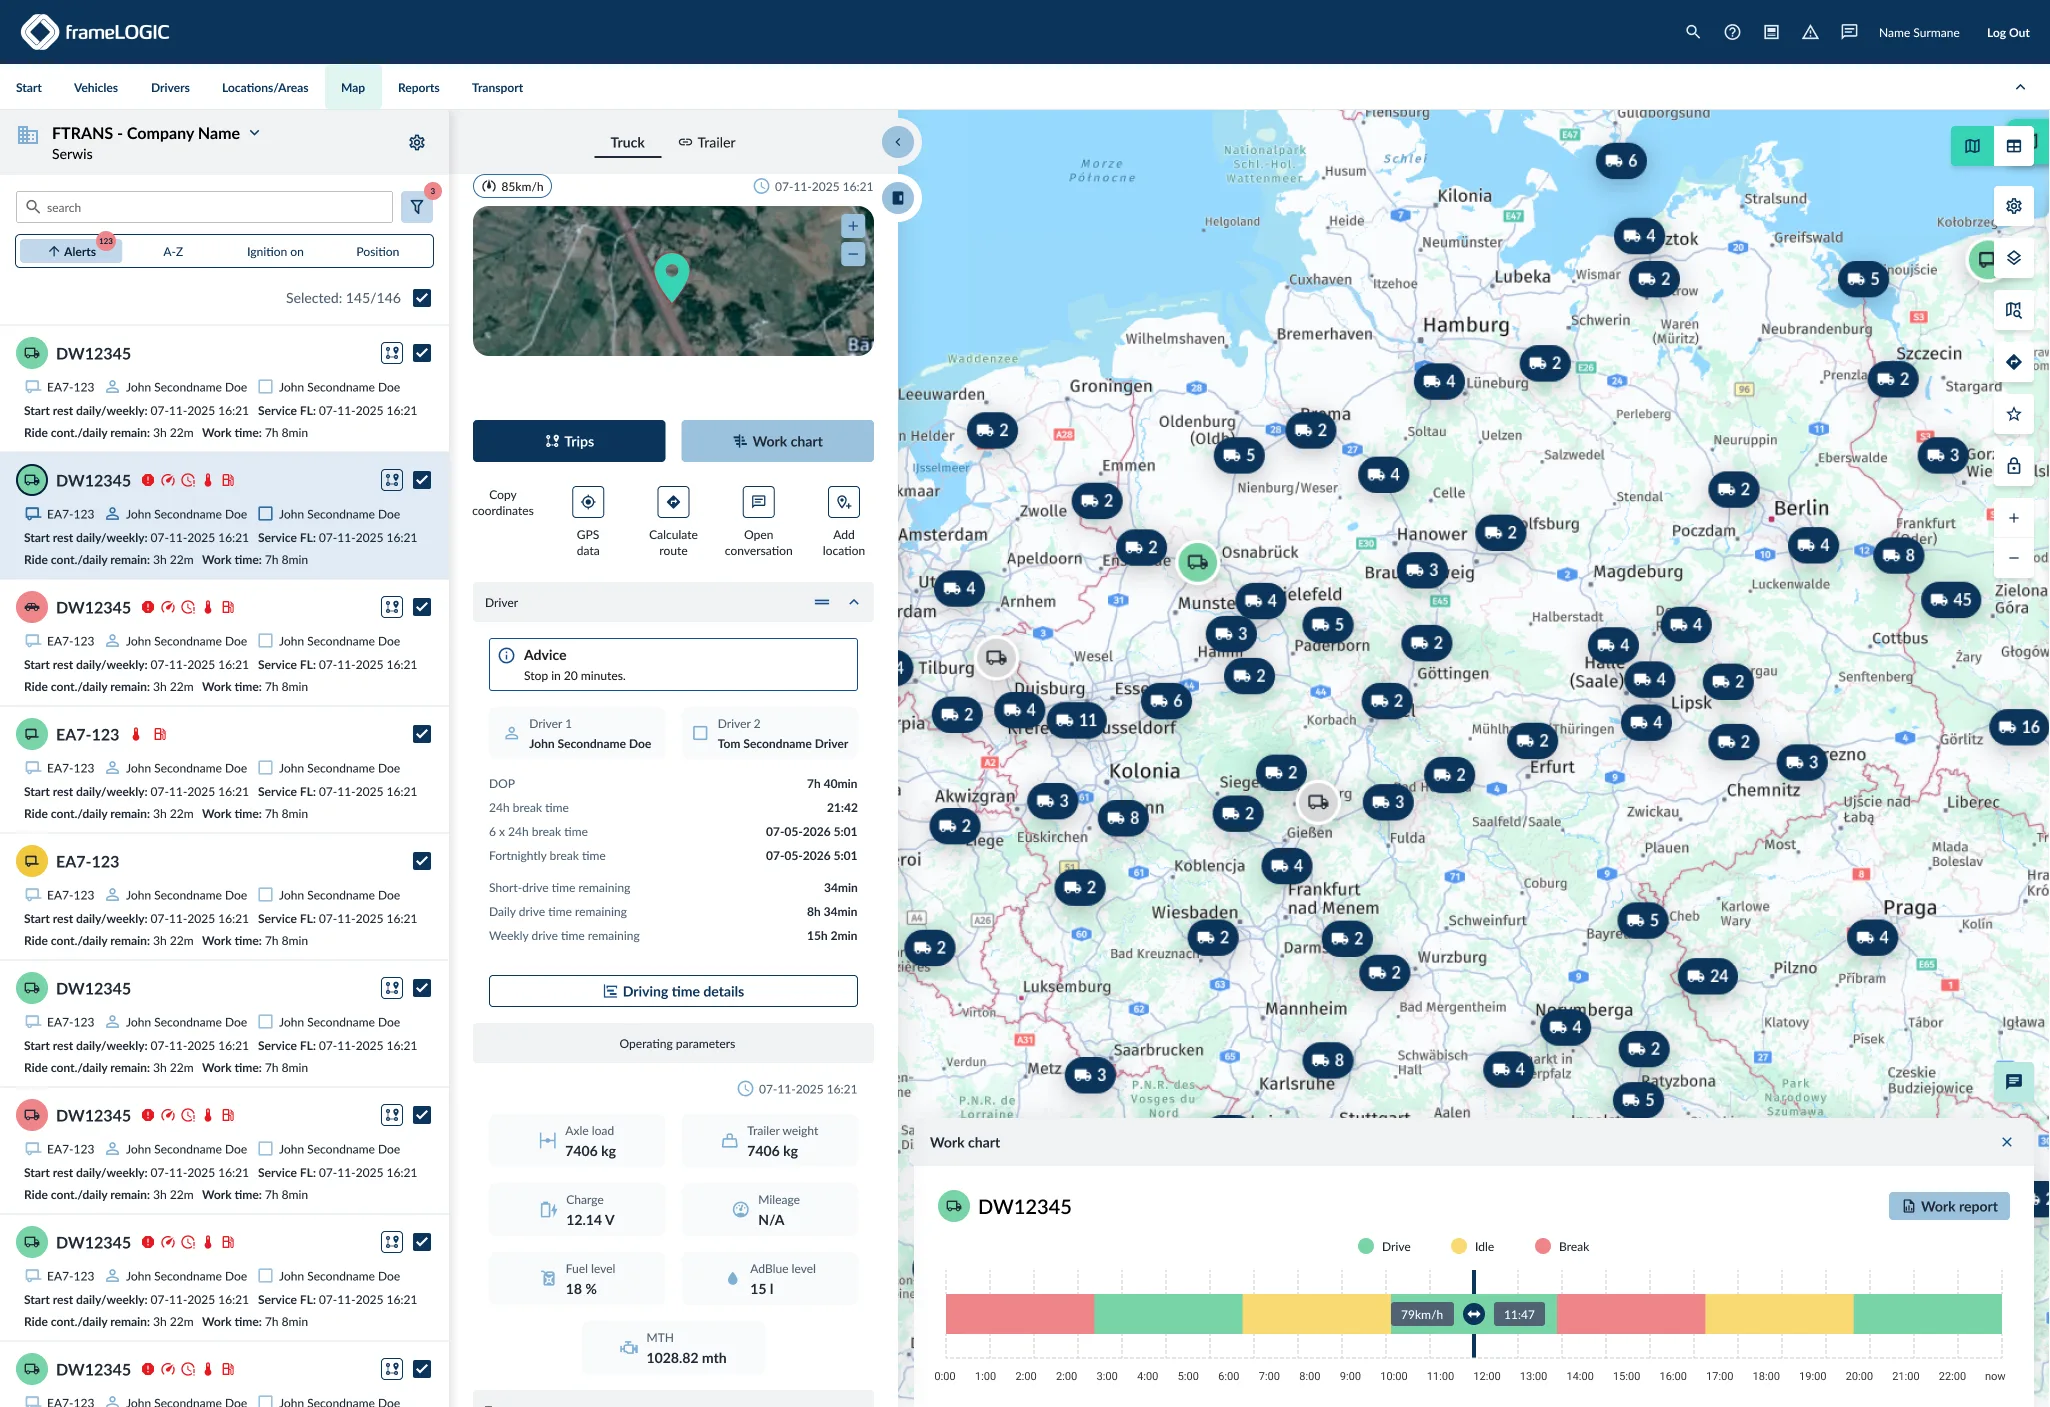Viewport: 2050px width, 1407px height.
Task: Expand FTRANS company name dropdown
Action: [255, 133]
